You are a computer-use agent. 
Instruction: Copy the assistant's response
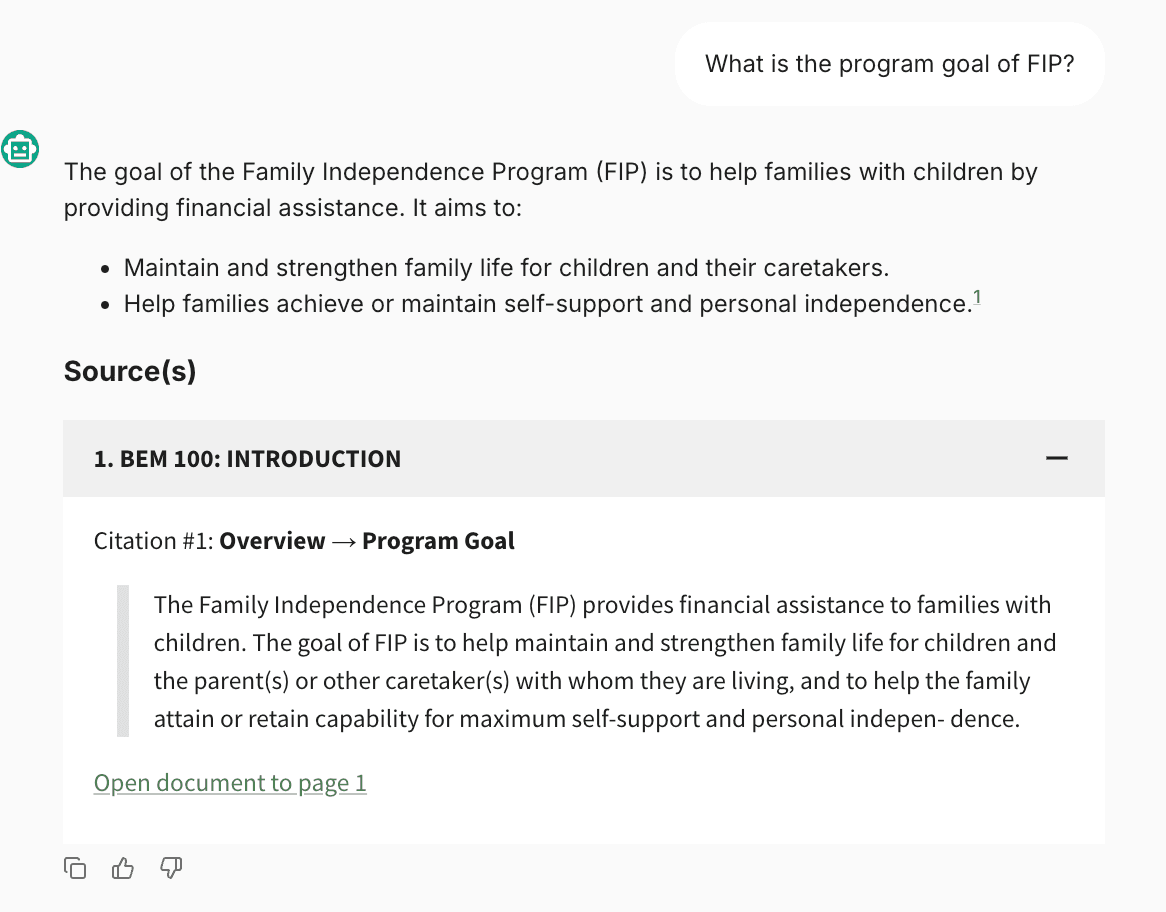75,868
